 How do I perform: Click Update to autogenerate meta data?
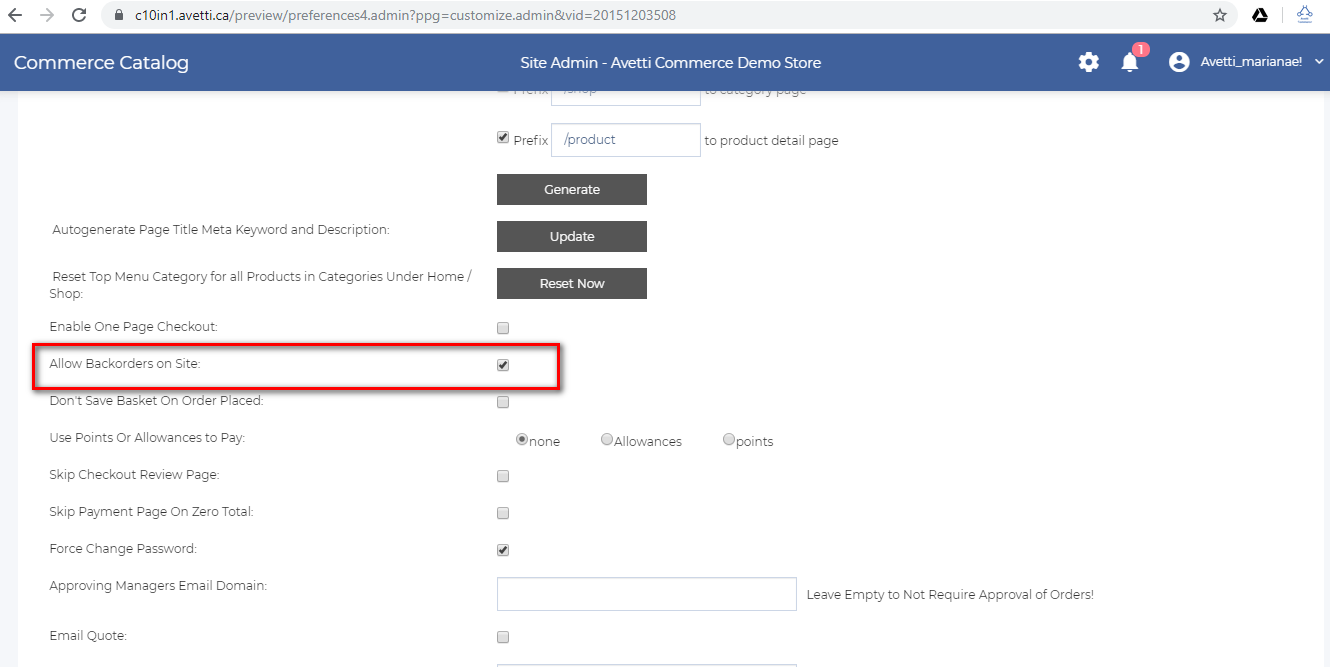click(572, 236)
